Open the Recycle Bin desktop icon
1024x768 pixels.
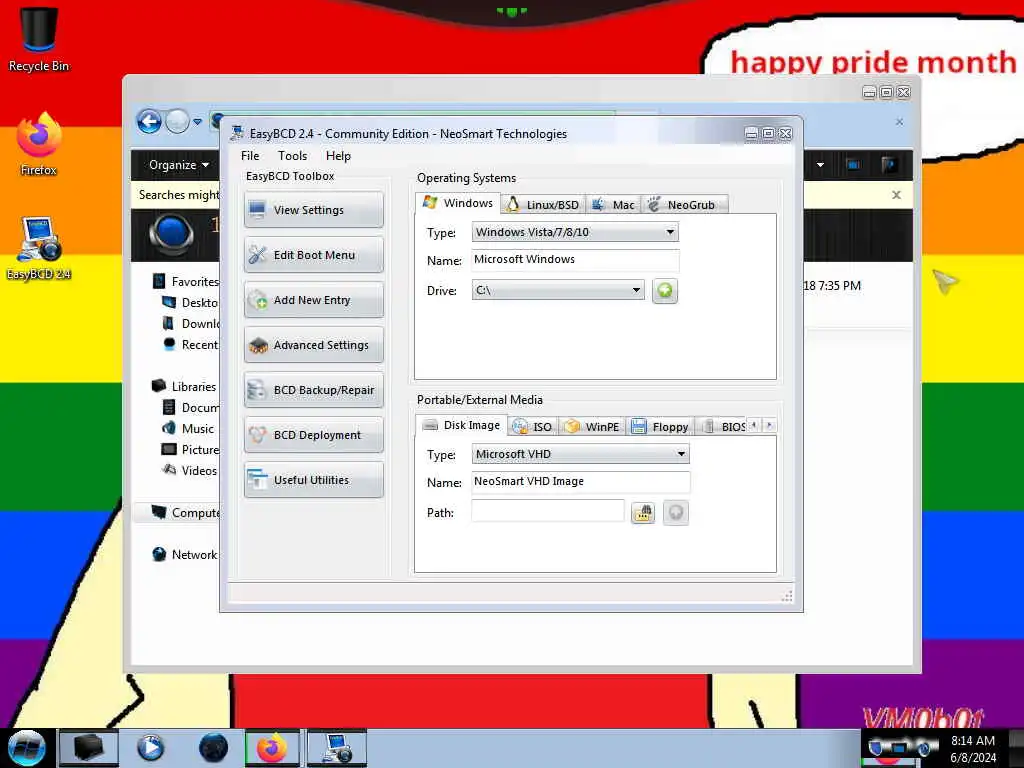pos(39,40)
